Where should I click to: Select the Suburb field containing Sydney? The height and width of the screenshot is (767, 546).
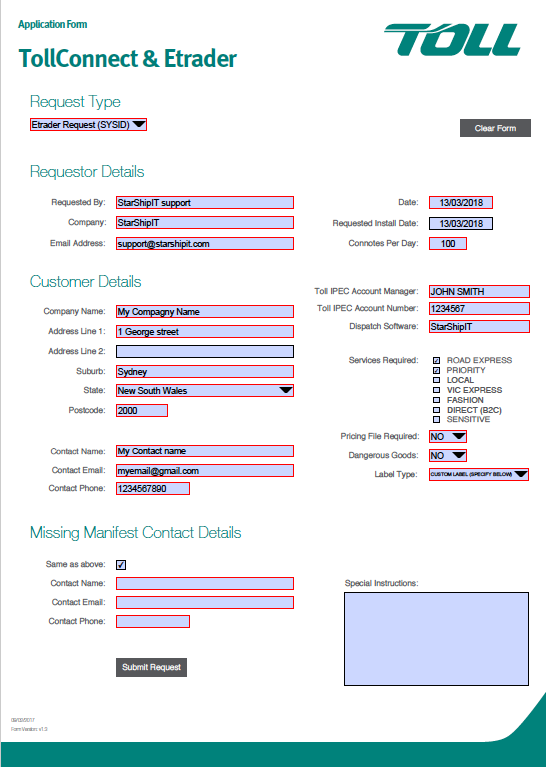[x=205, y=372]
